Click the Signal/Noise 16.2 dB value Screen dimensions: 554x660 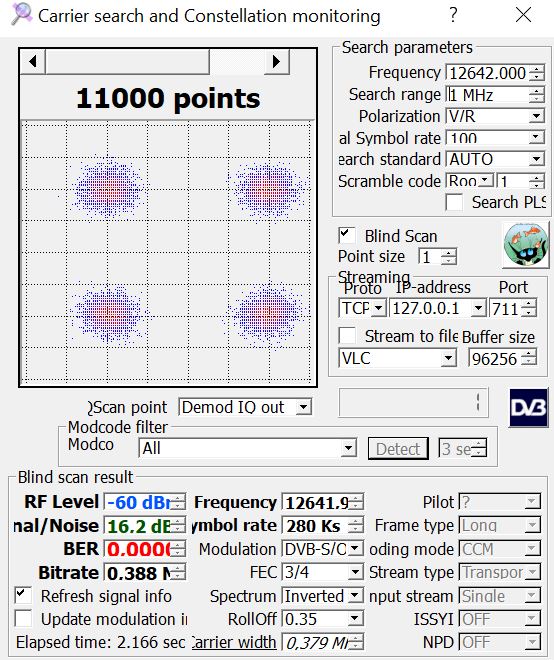click(139, 526)
